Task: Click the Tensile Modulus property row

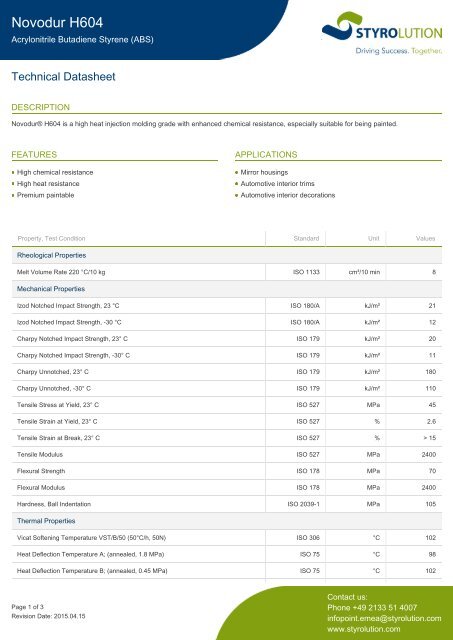Action: [227, 455]
